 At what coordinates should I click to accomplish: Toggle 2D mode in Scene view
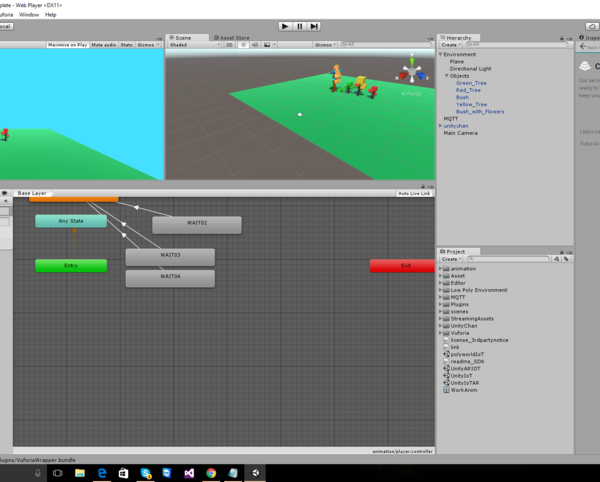click(229, 45)
